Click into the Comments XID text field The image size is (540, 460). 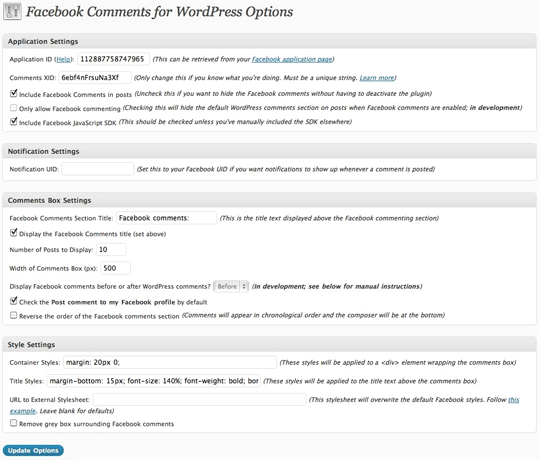95,77
